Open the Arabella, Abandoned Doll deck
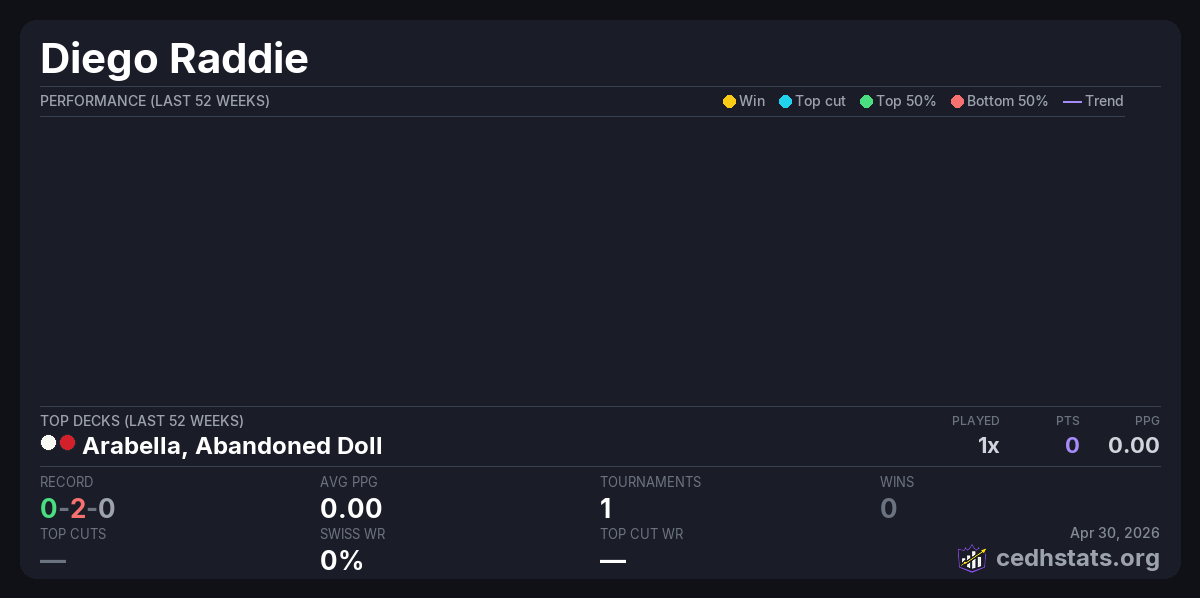The image size is (1200, 598). [x=232, y=446]
